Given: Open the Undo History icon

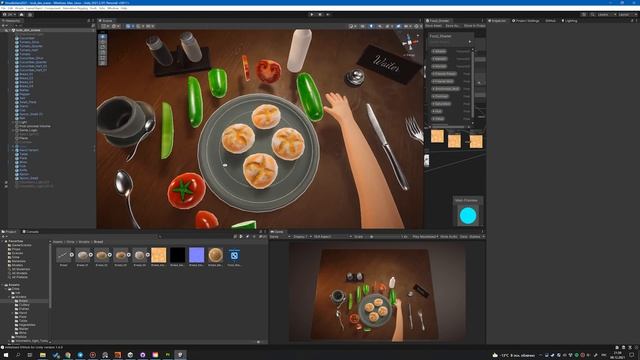Looking at the screenshot, I should [584, 14].
